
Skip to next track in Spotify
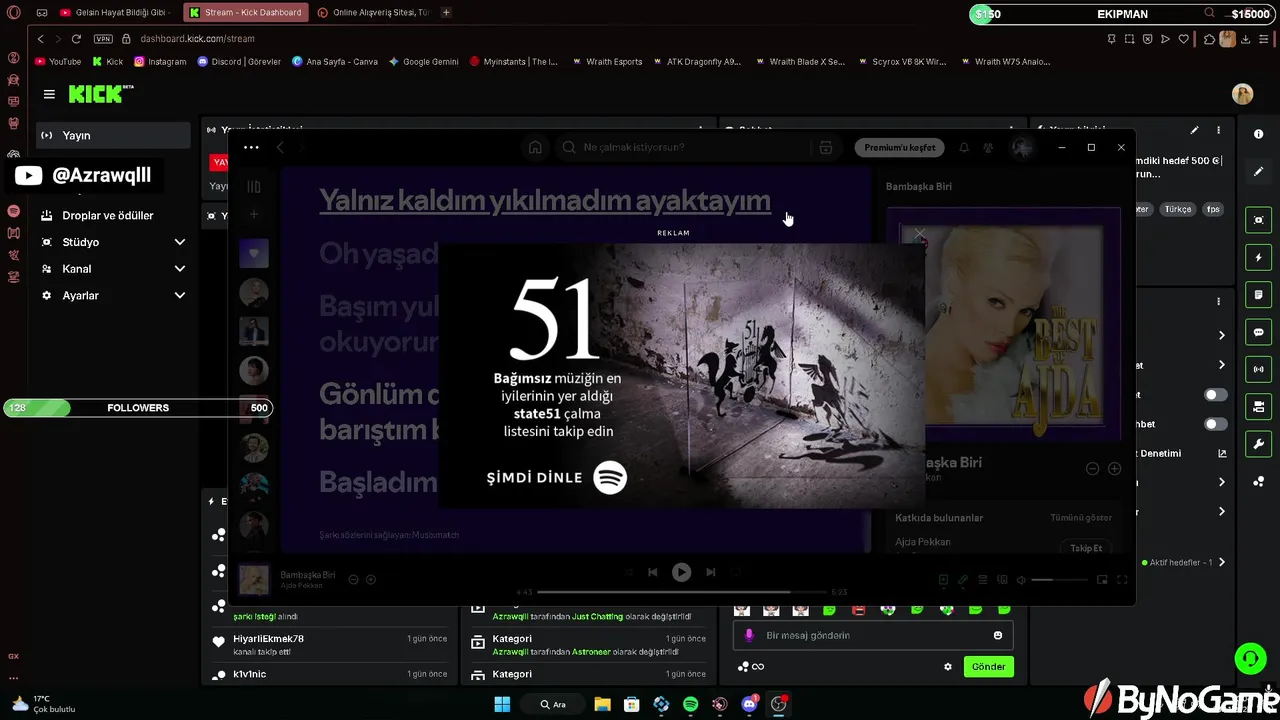point(710,572)
